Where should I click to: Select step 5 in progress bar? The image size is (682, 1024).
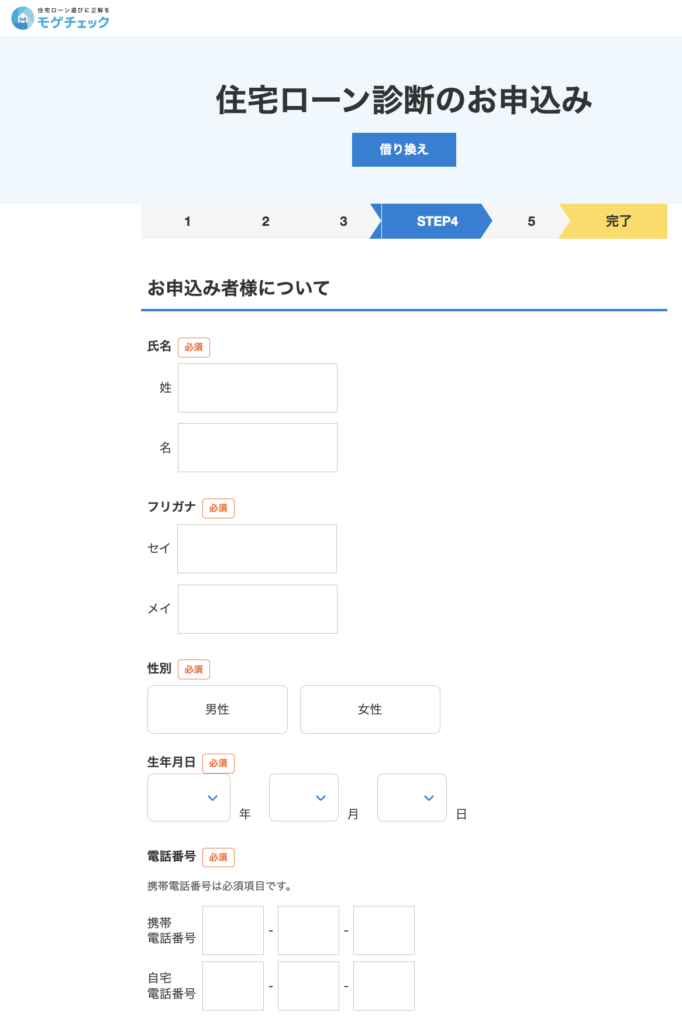pyautogui.click(x=531, y=221)
